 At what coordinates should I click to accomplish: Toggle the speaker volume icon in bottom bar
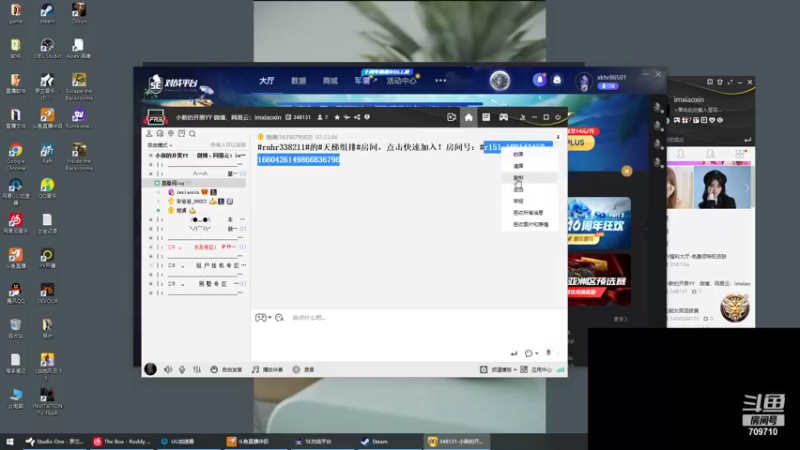click(x=168, y=369)
